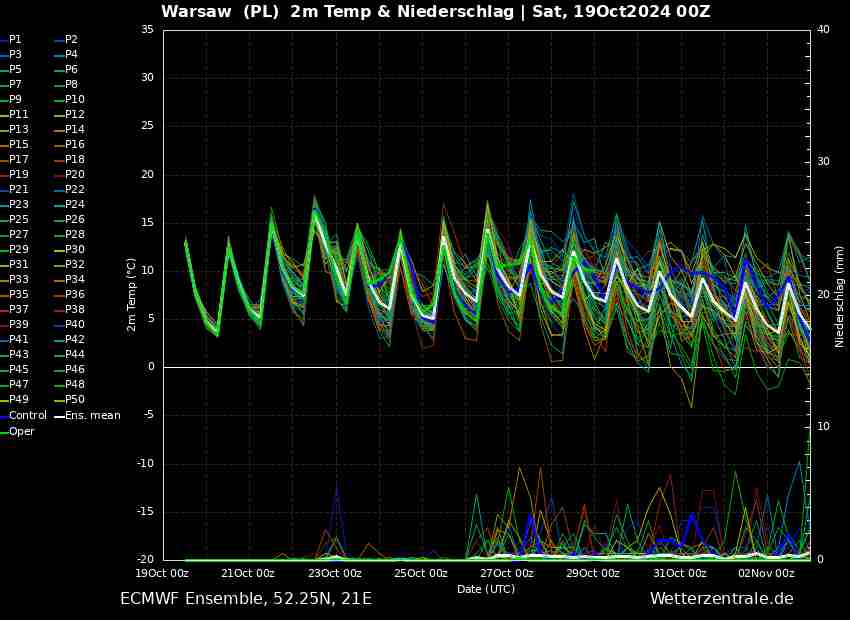Click "35" on the temperature axis
This screenshot has width=850, height=620.
147,29
